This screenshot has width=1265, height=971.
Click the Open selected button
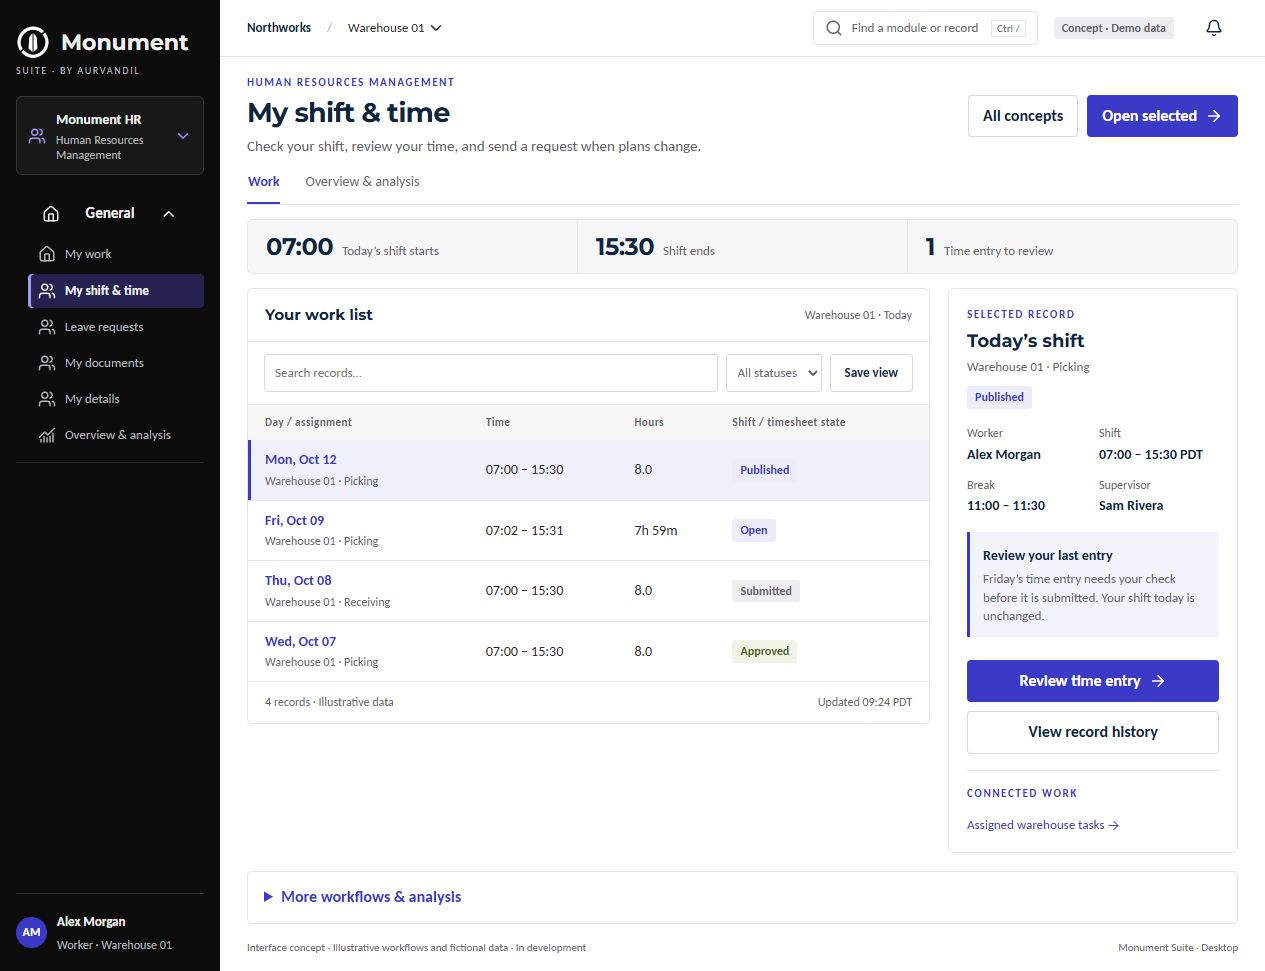(x=1162, y=116)
